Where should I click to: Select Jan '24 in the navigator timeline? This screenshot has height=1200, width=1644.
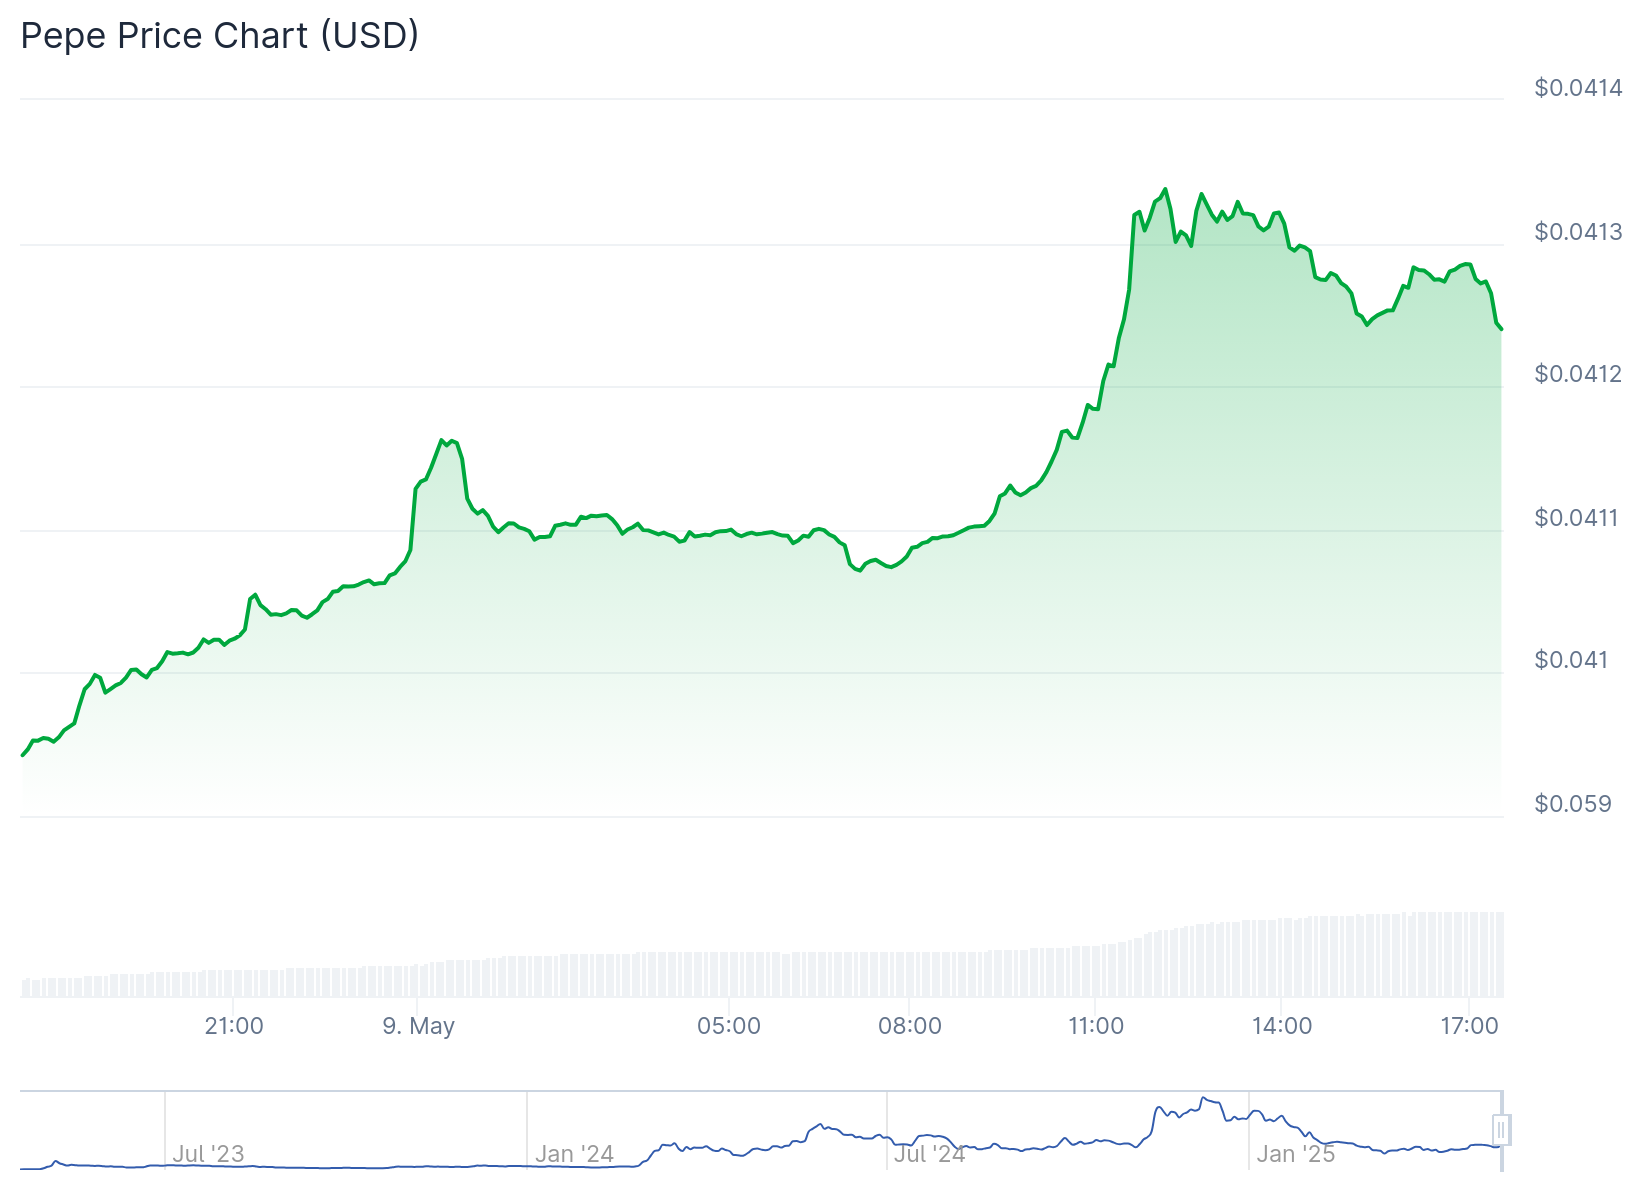(574, 1154)
